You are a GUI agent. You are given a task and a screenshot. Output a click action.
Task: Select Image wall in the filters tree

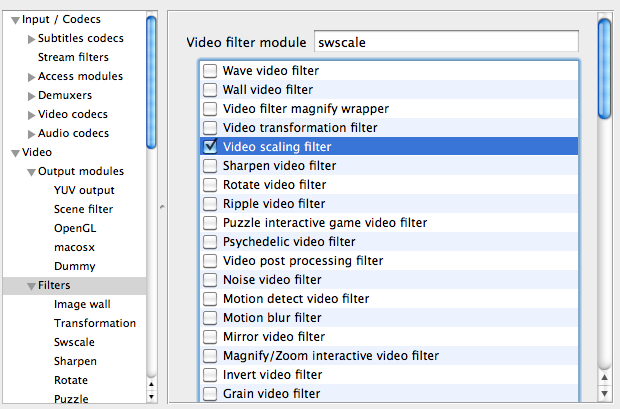point(82,305)
